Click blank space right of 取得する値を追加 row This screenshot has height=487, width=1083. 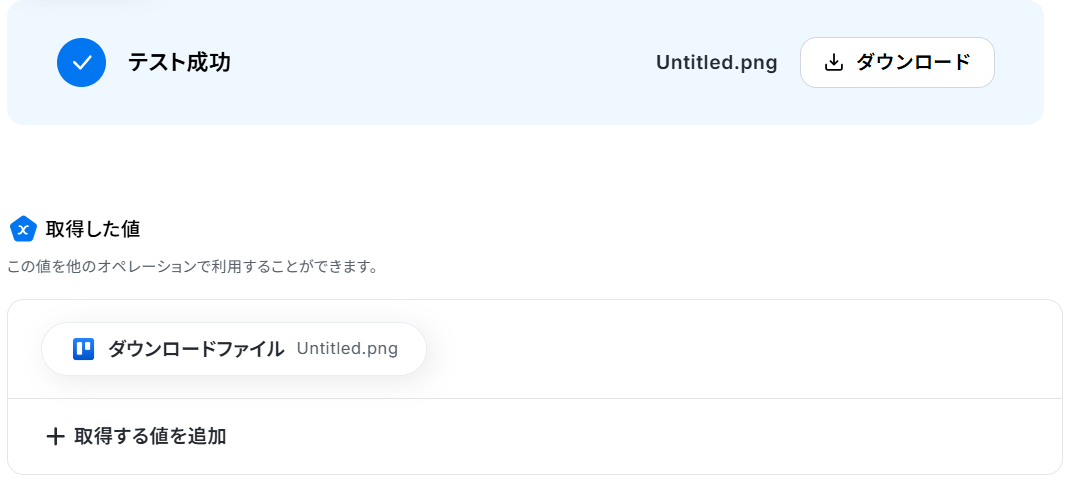pos(642,437)
